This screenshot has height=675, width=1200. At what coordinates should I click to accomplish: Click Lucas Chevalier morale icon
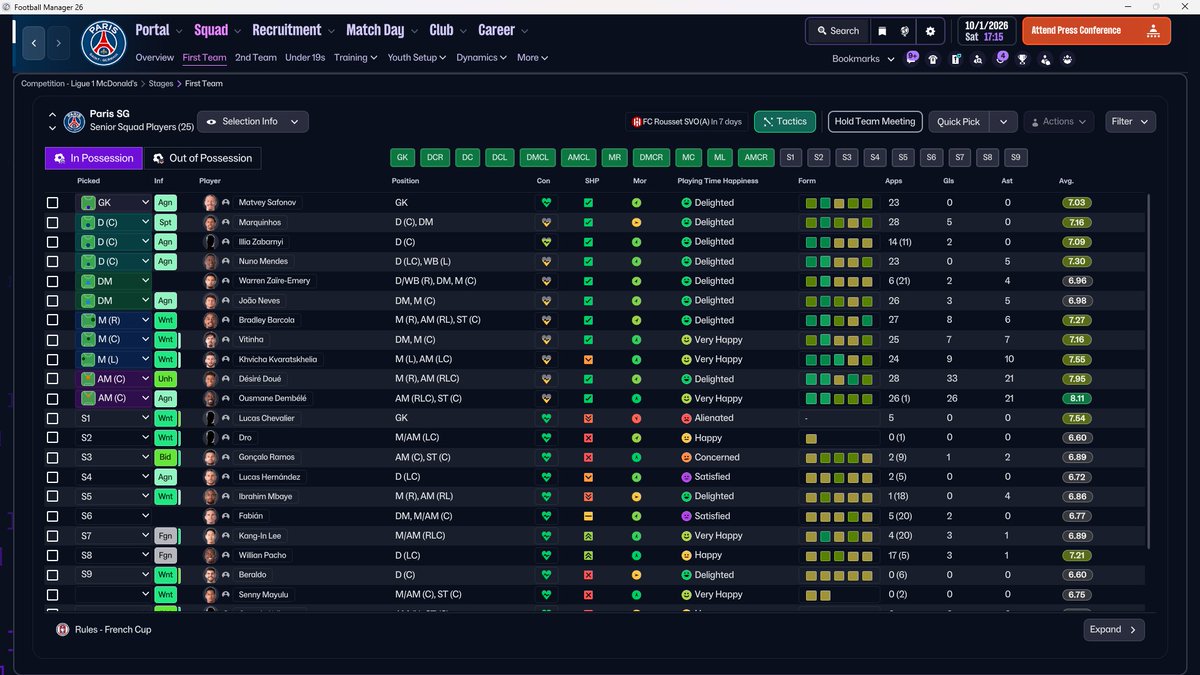pos(637,418)
